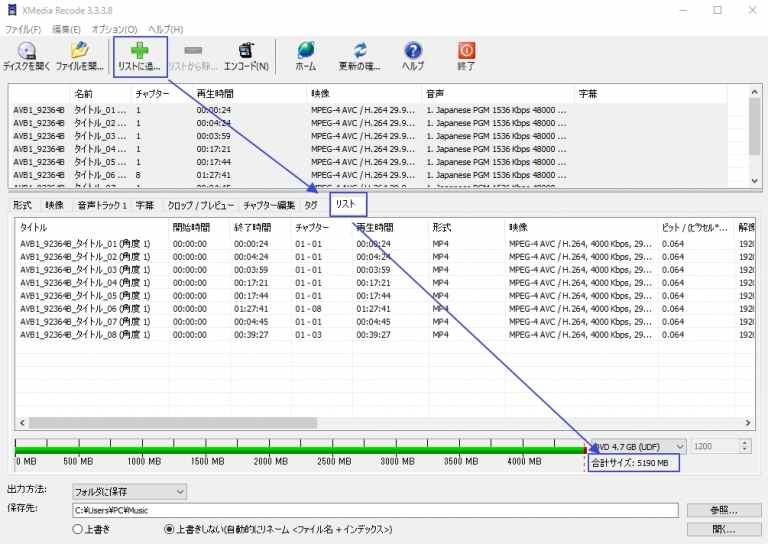Select the 上書き overwrite radio button

pyautogui.click(x=78, y=529)
